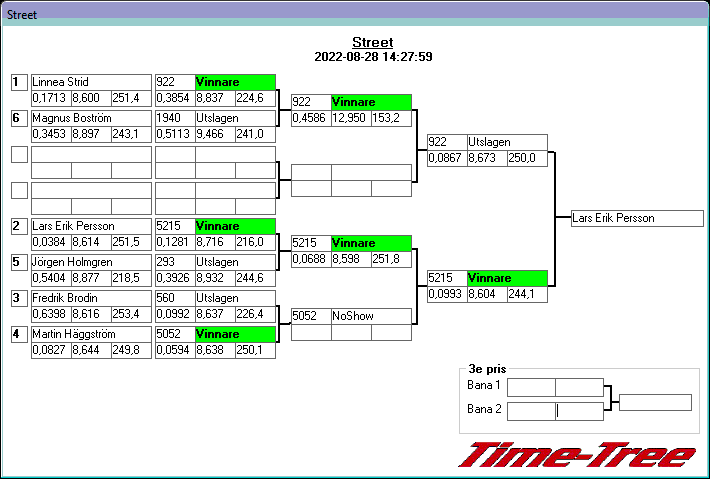Click the 253,4 speed cell
The width and height of the screenshot is (710, 479).
click(x=131, y=314)
